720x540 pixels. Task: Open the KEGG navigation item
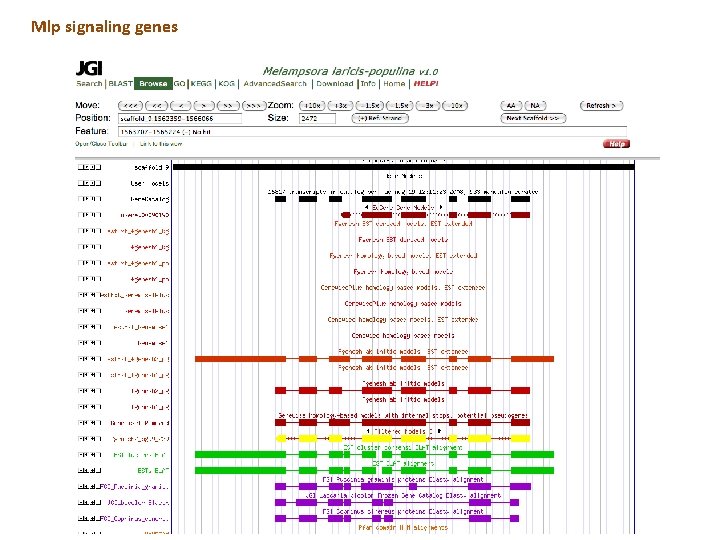coord(201,84)
